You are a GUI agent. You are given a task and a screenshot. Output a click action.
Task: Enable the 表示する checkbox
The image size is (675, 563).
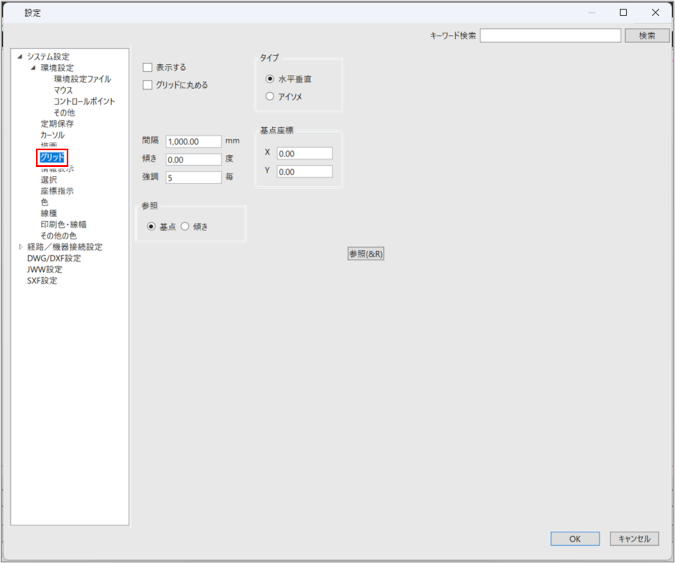coord(148,68)
